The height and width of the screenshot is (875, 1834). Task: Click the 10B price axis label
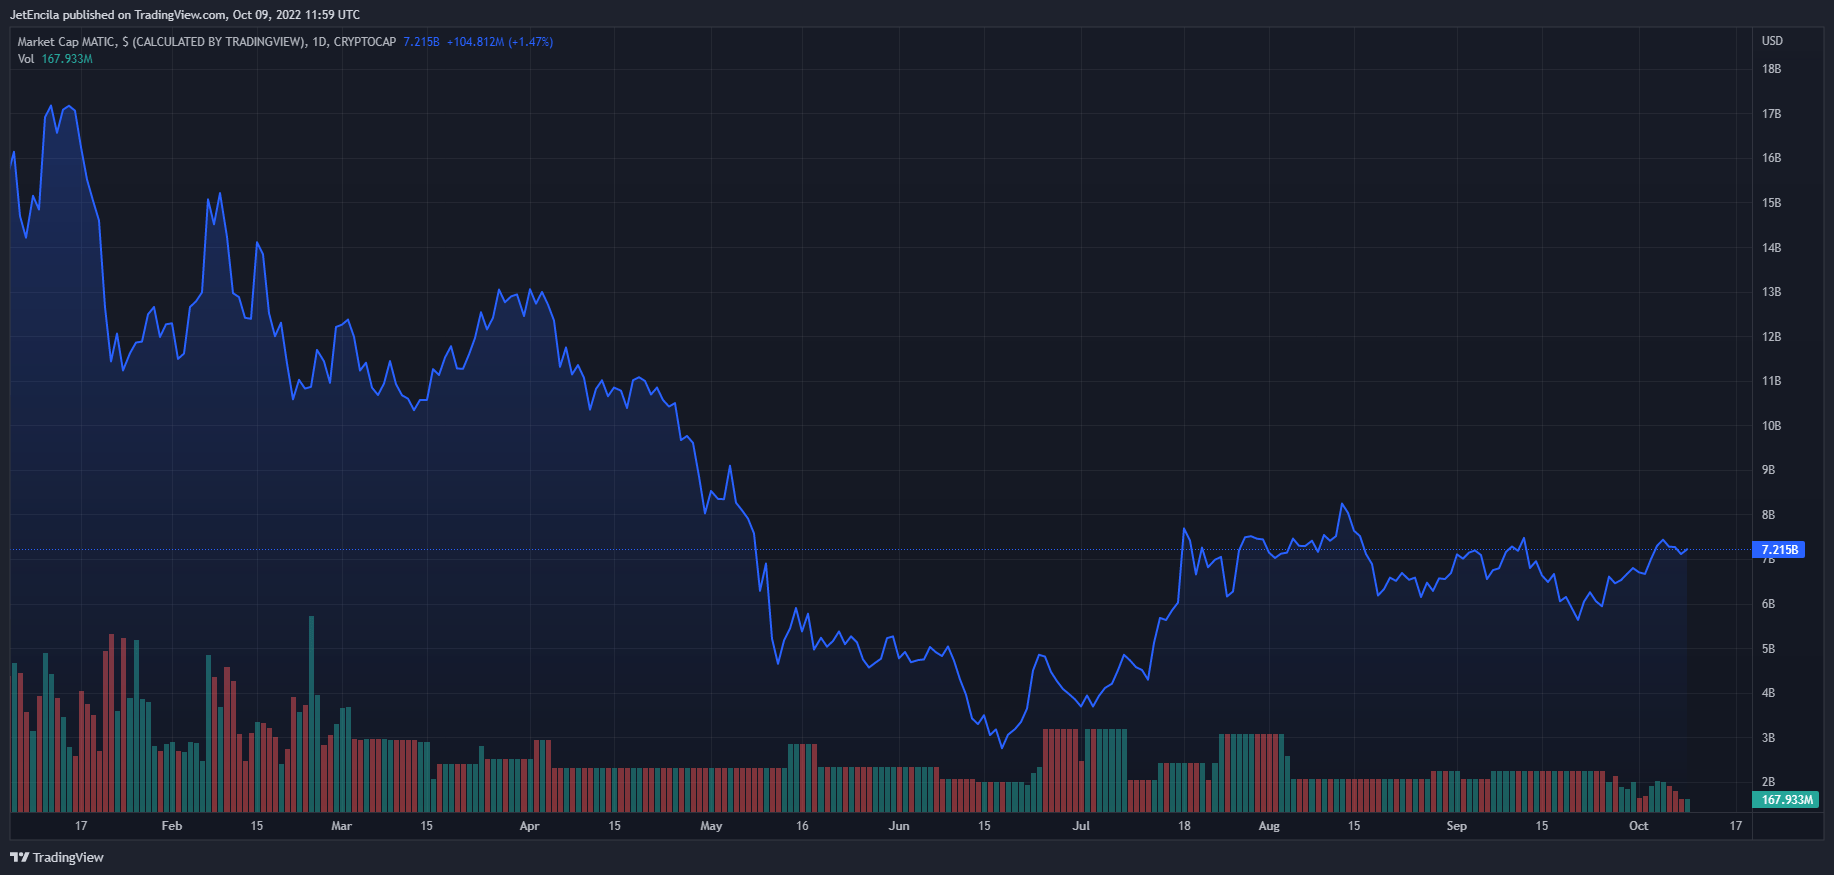[1771, 426]
